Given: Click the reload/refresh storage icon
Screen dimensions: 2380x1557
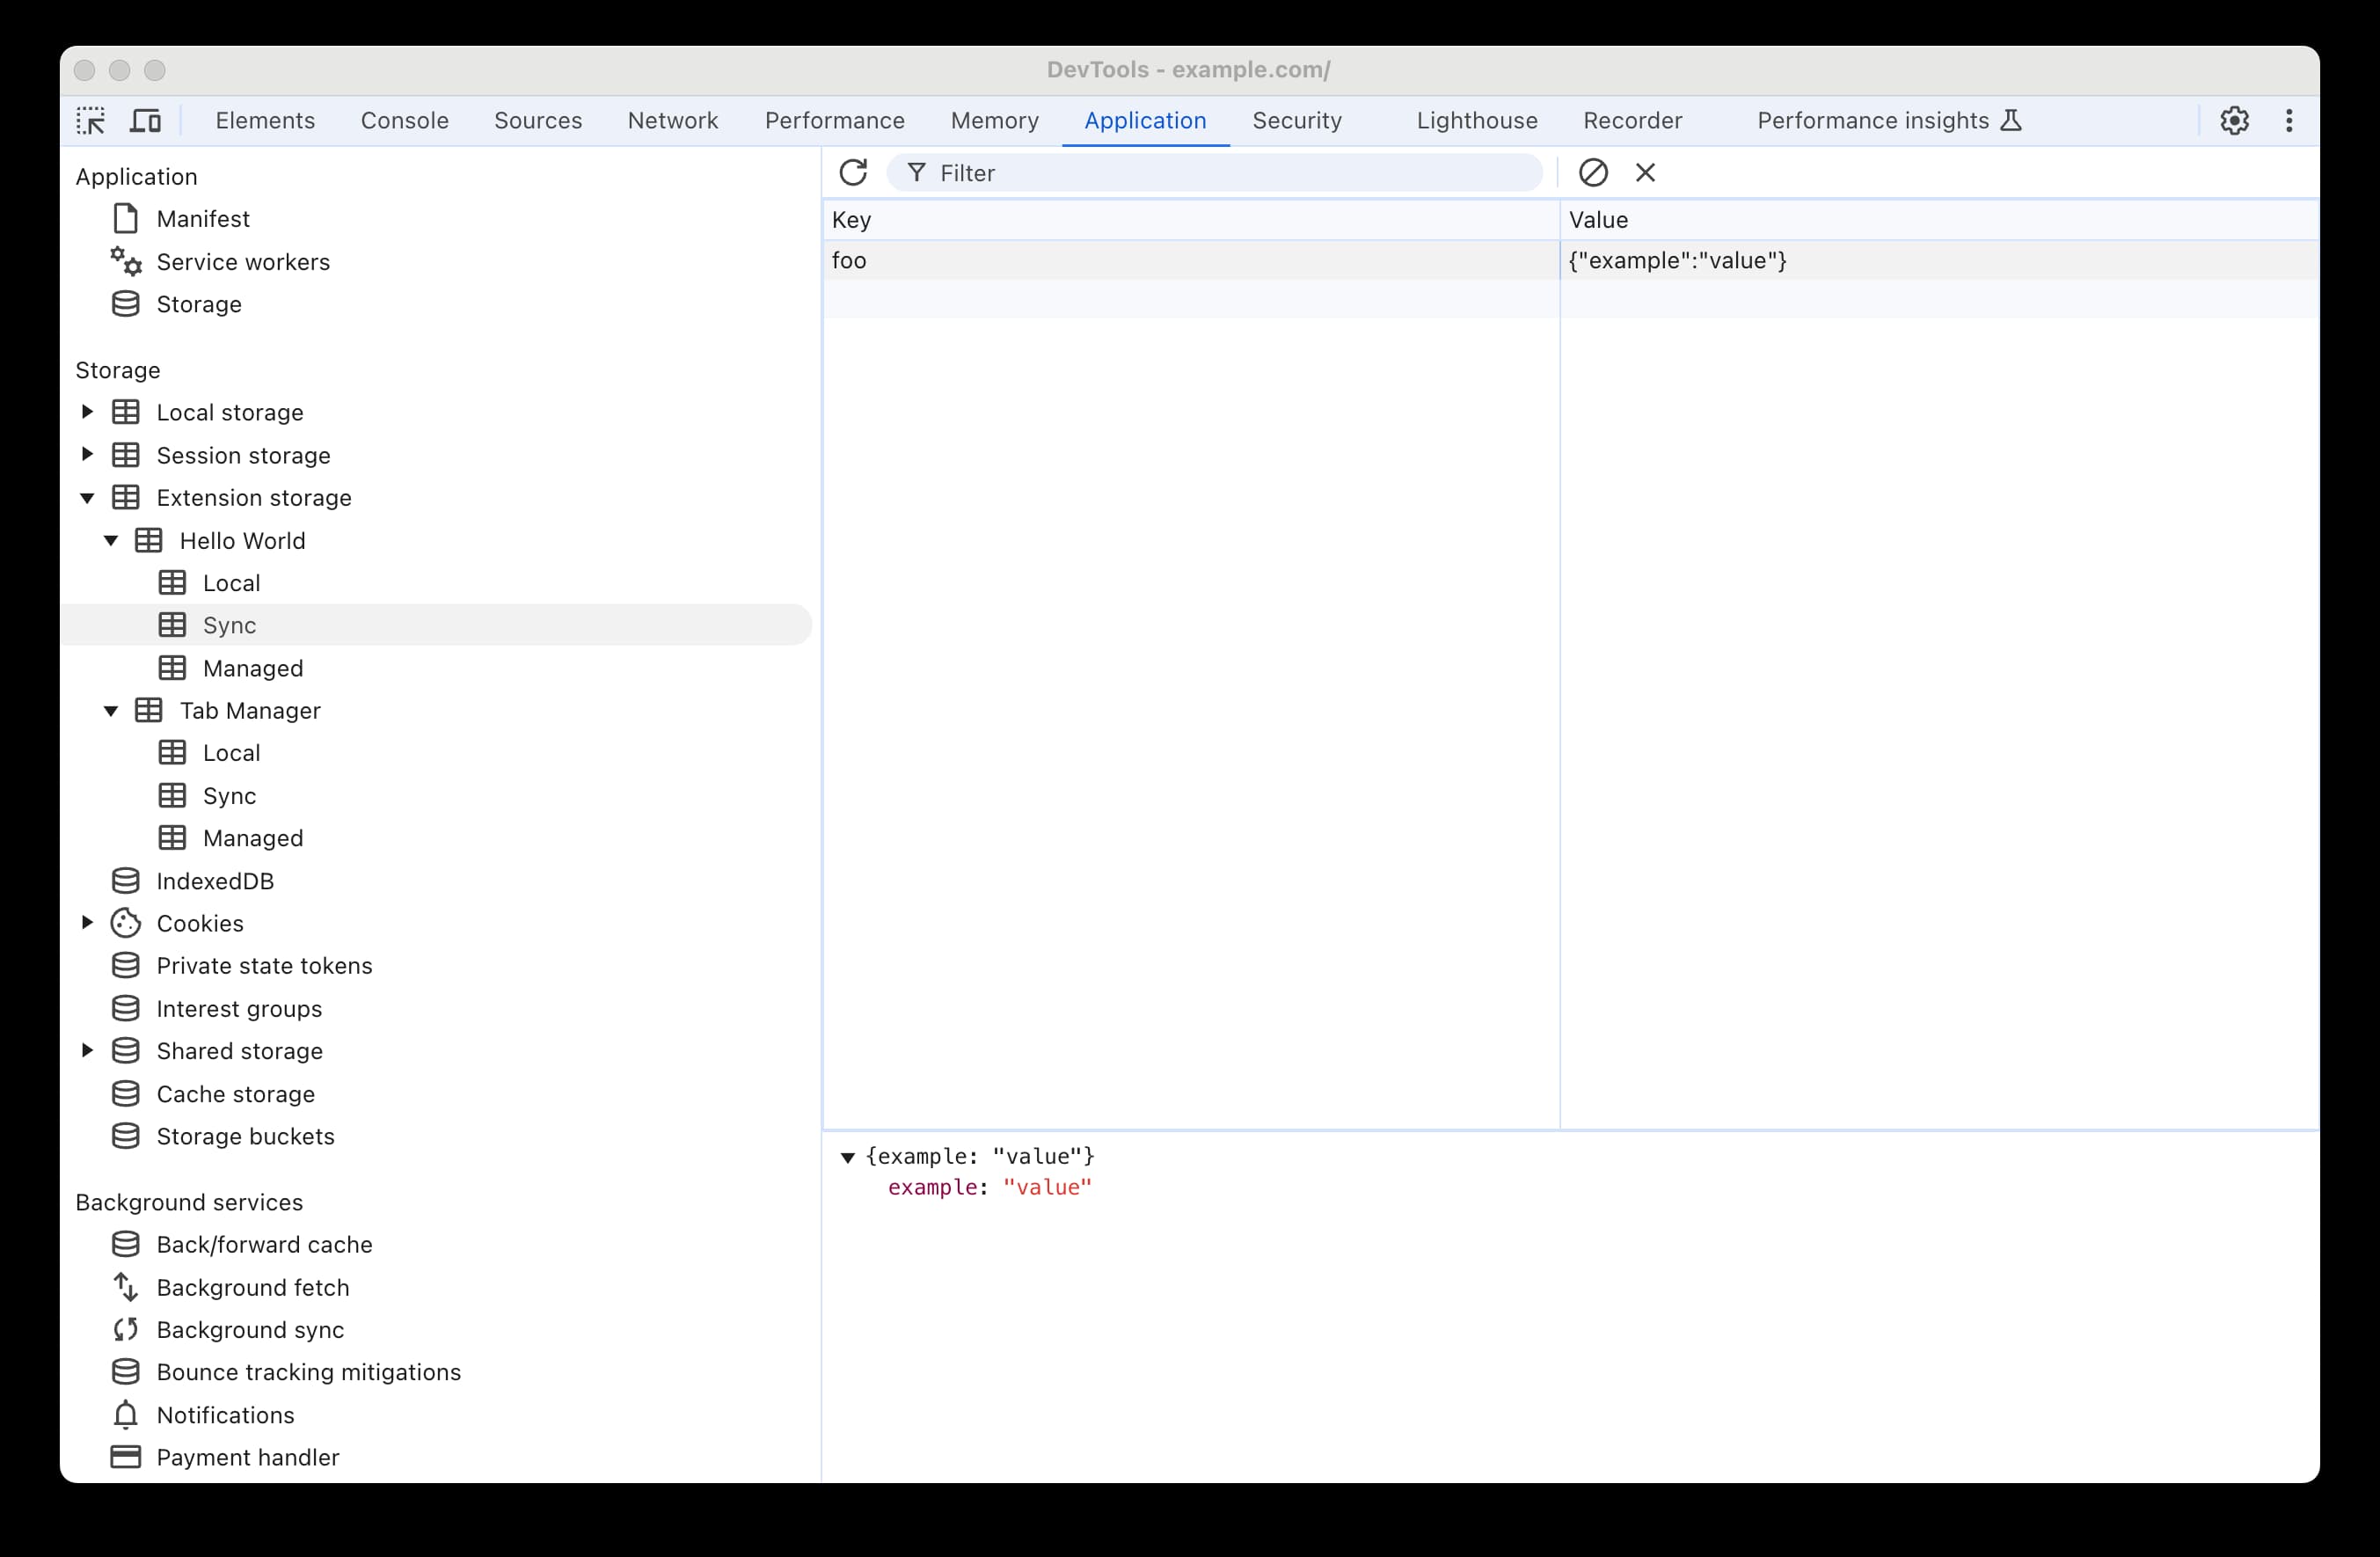Looking at the screenshot, I should point(853,172).
